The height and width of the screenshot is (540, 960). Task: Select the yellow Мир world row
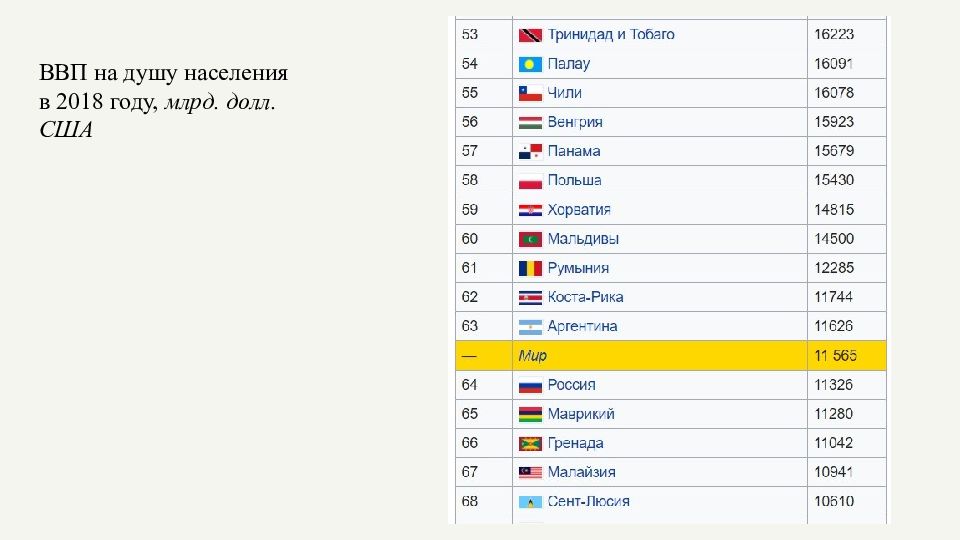pos(670,356)
